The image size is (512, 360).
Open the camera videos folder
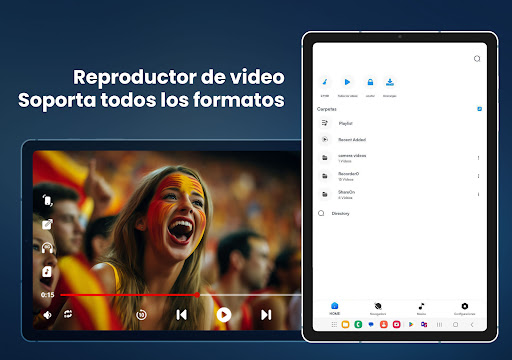pyautogui.click(x=399, y=158)
